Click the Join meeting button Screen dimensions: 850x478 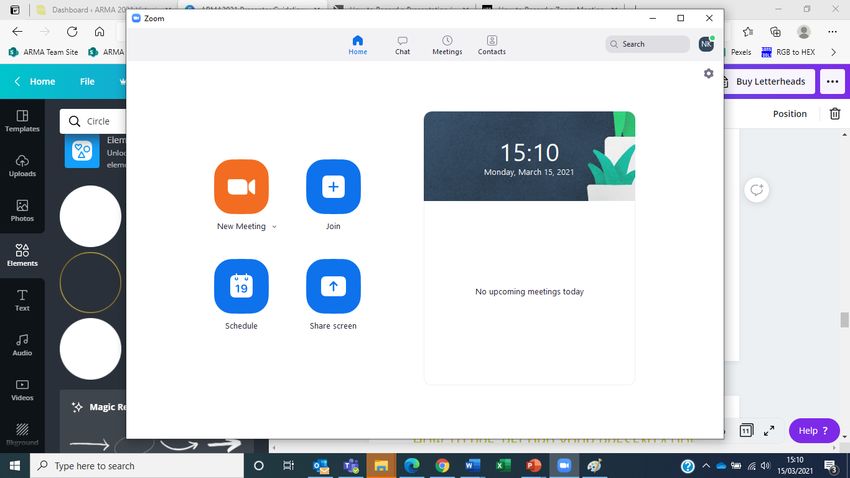[x=333, y=186]
